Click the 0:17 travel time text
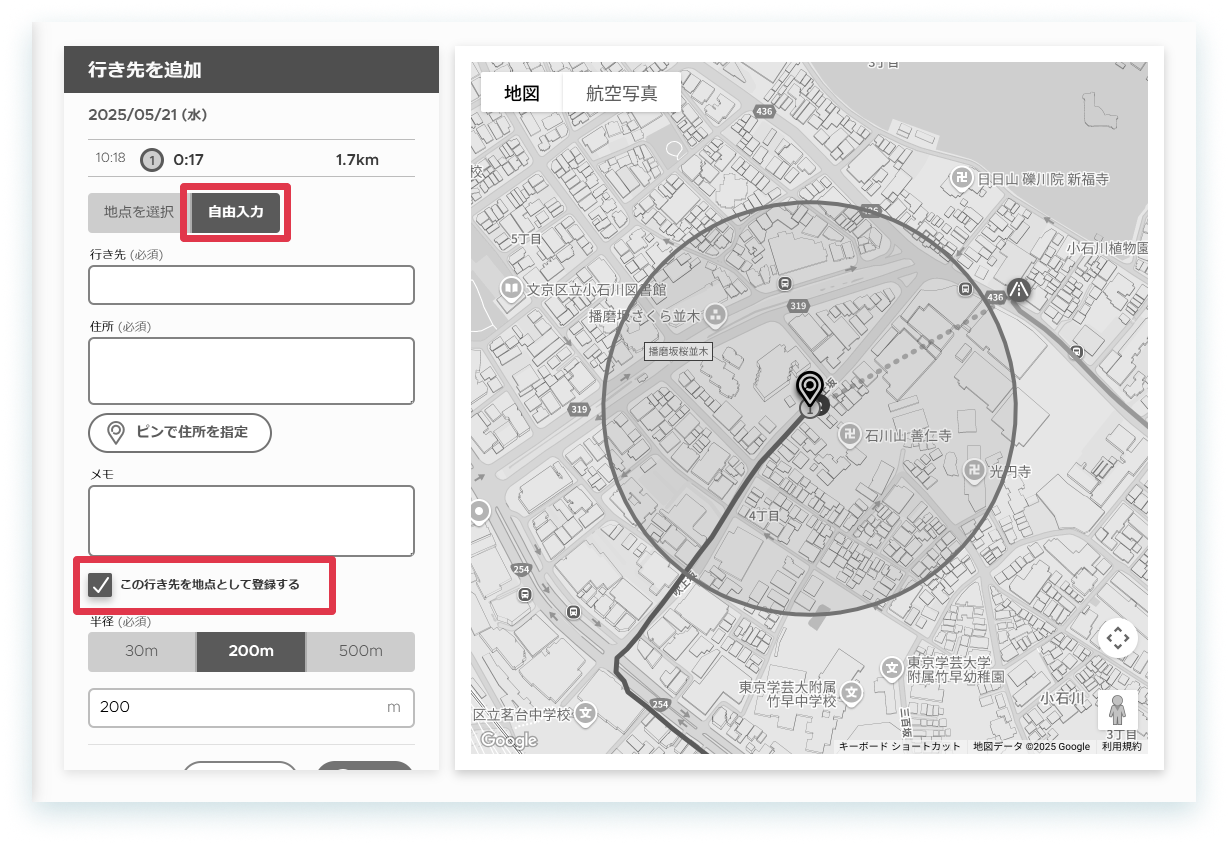The image size is (1228, 844). point(188,159)
